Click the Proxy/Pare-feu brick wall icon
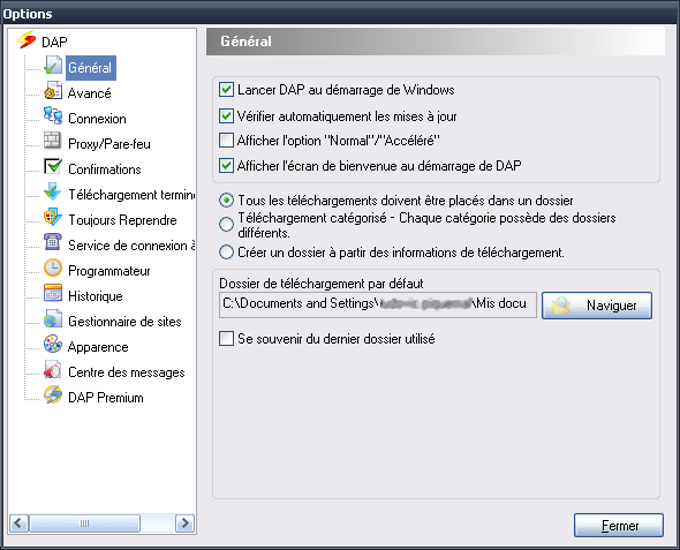The image size is (680, 550). coord(52,141)
